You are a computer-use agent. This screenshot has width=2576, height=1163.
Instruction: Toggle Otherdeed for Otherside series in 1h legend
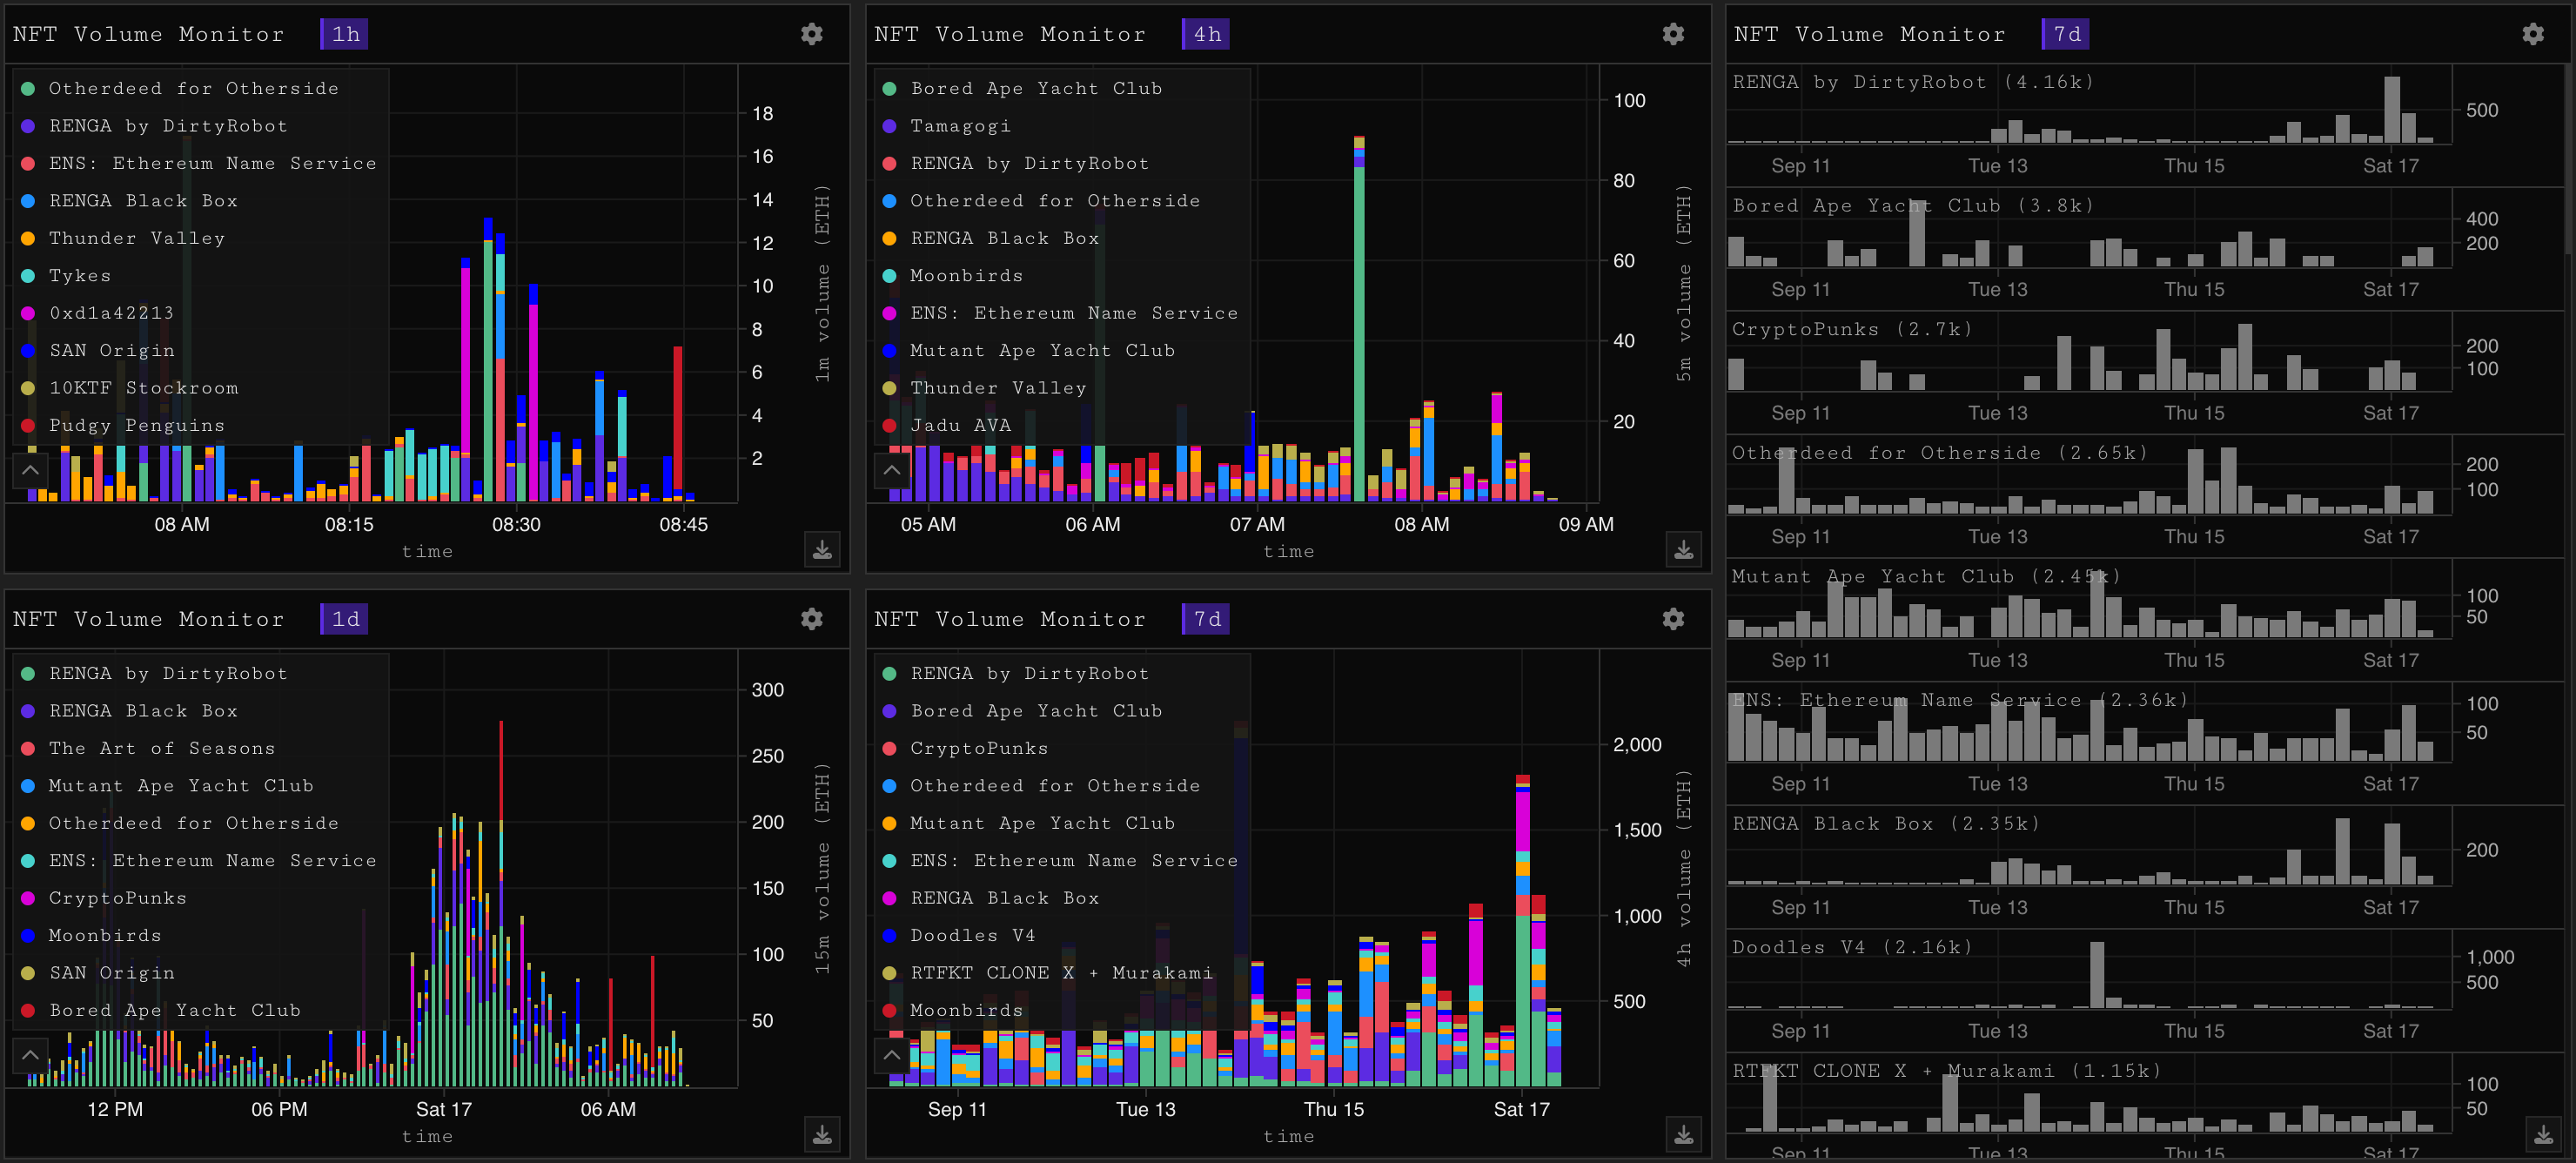click(x=193, y=89)
